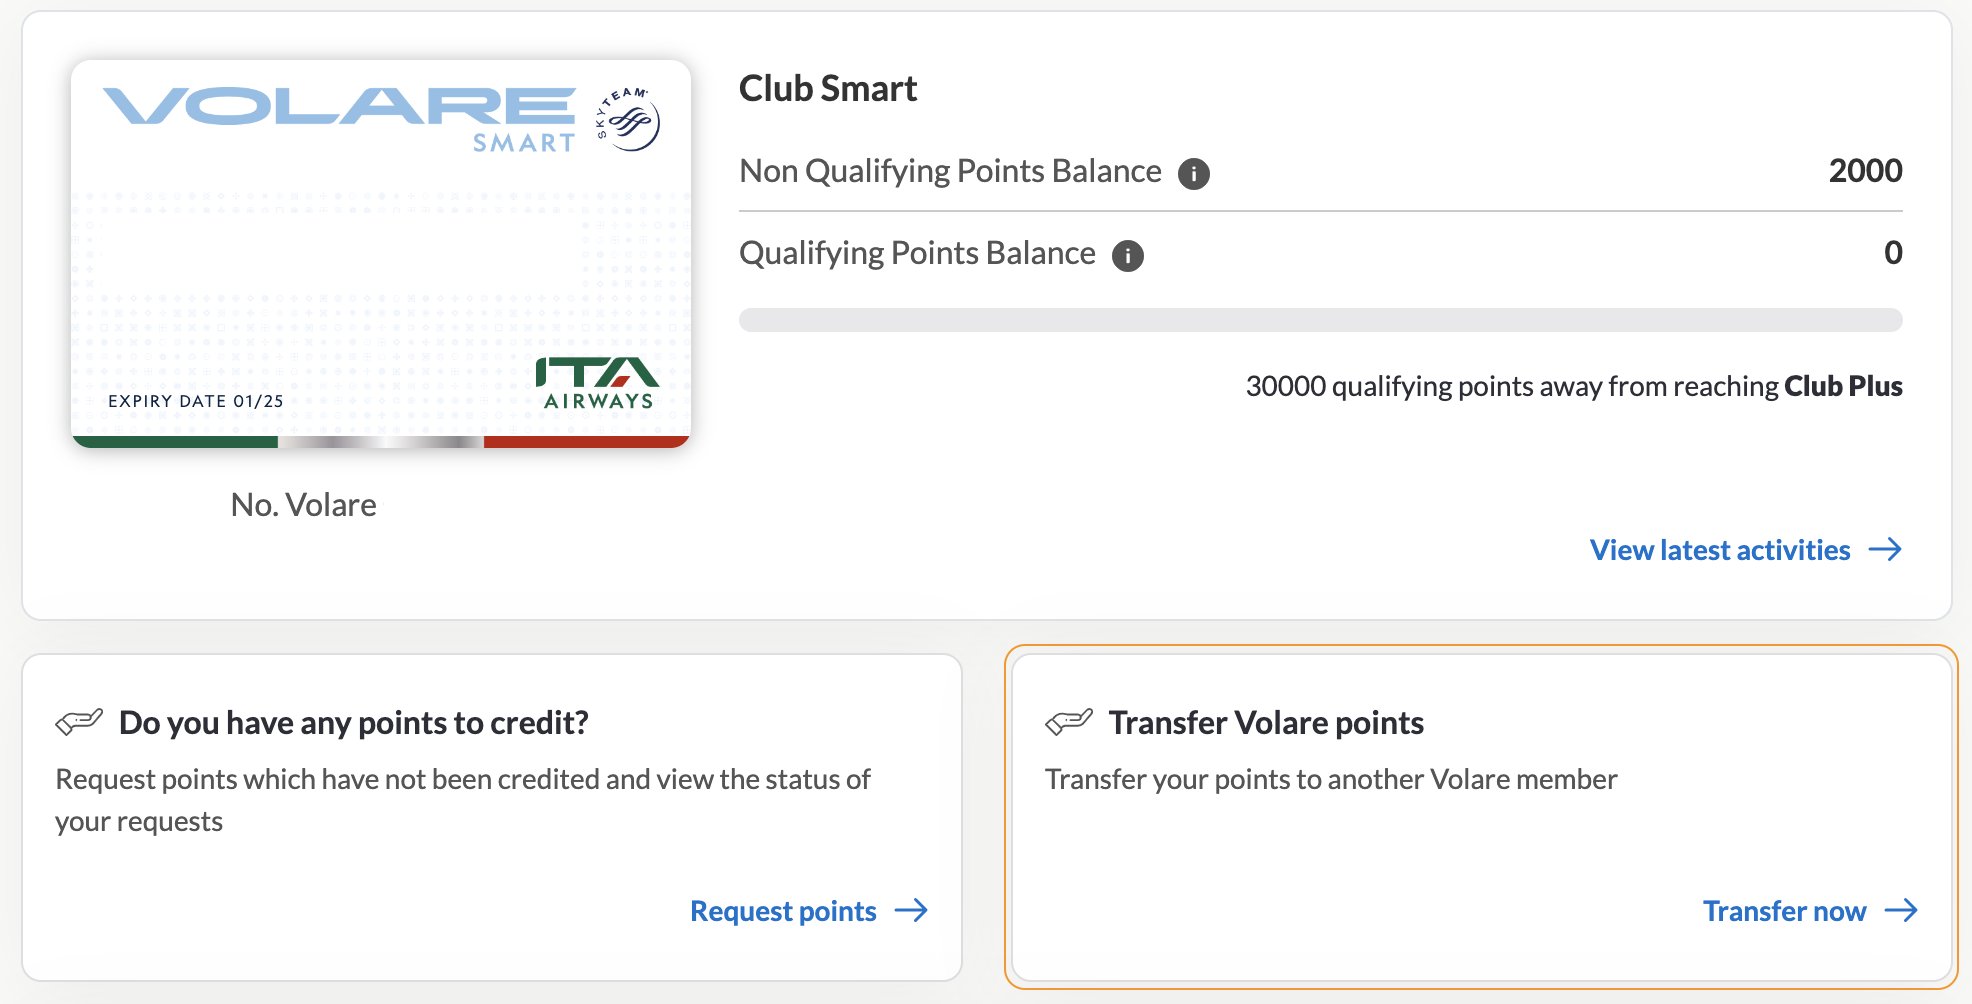Open View latest activities link
1972x1004 pixels.
1745,550
